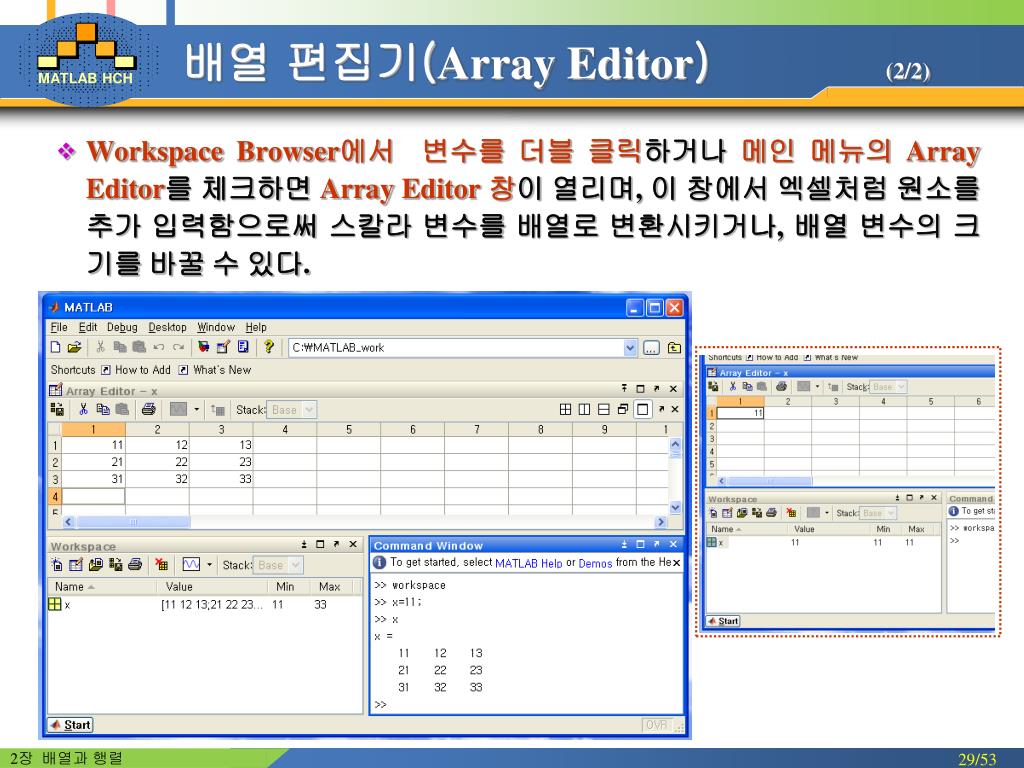Open the Window menu
Image resolution: width=1024 pixels, height=768 pixels.
216,327
